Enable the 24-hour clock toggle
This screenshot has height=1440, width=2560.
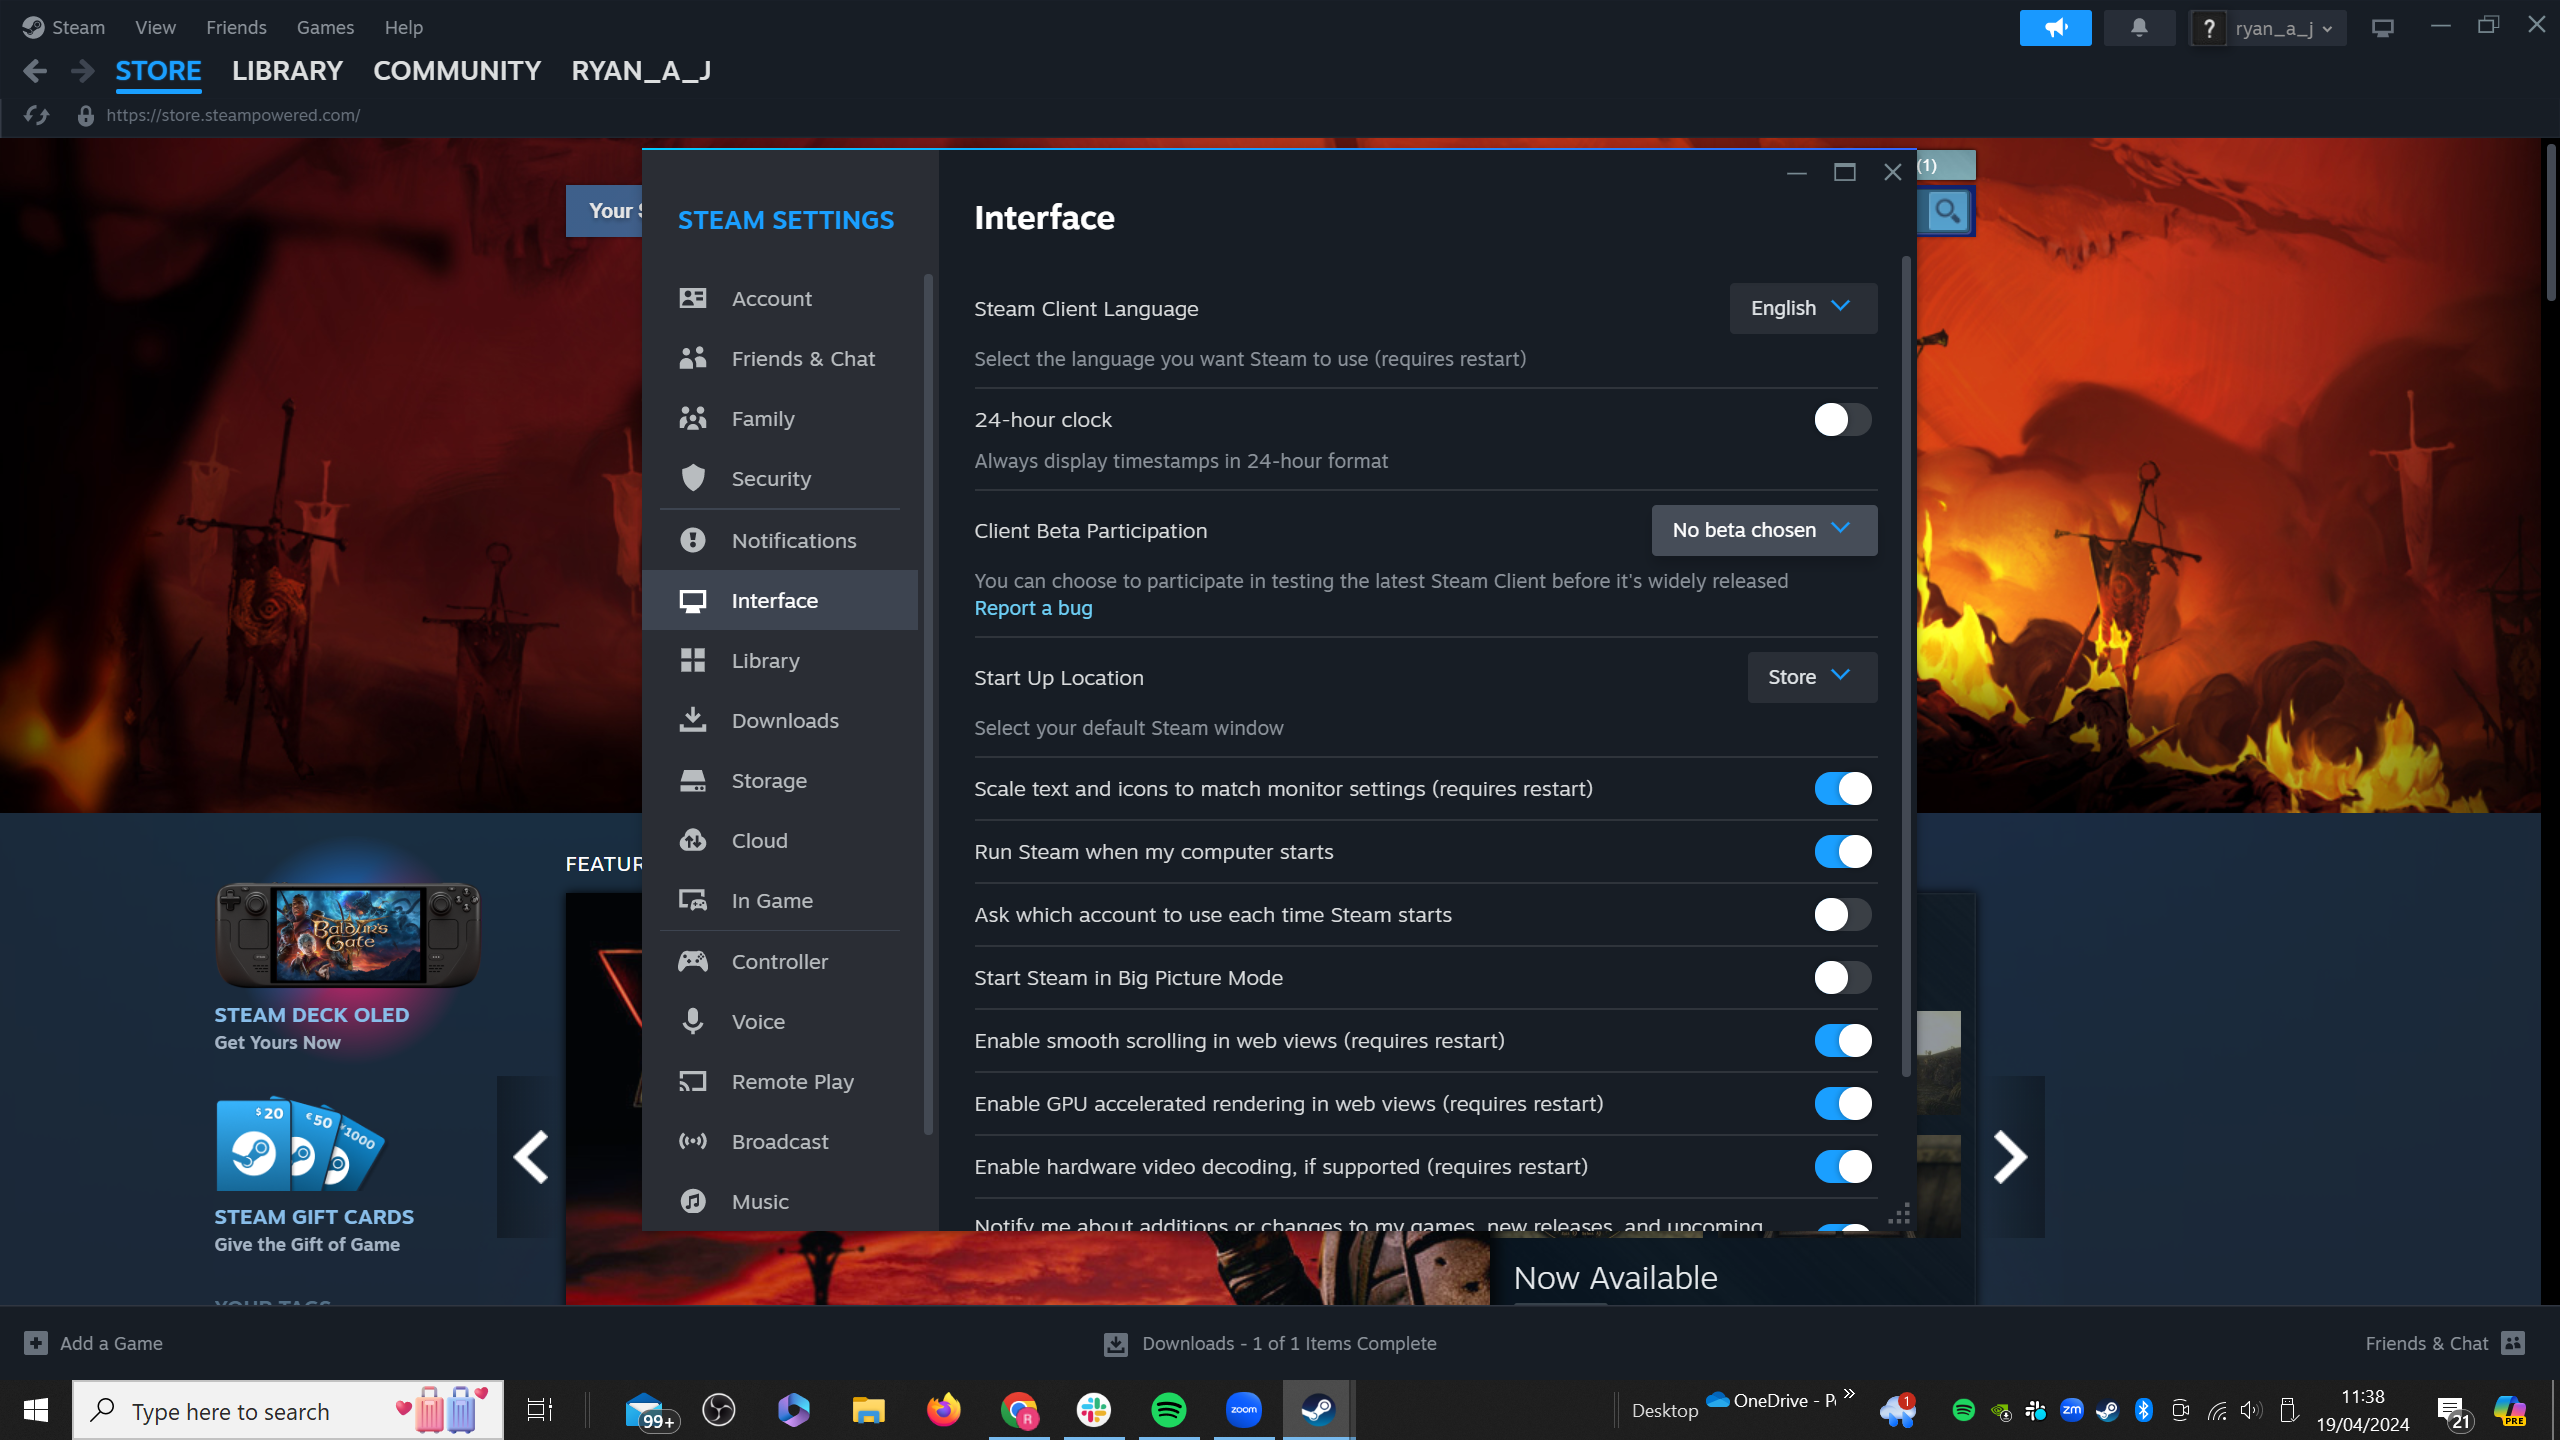[x=1842, y=420]
